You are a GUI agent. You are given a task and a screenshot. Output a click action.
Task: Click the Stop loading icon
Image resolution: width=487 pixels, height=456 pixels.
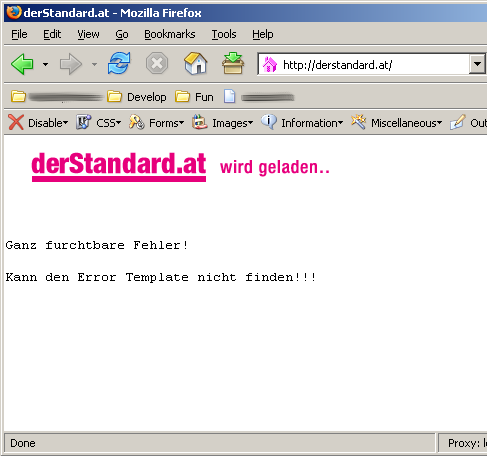[157, 63]
